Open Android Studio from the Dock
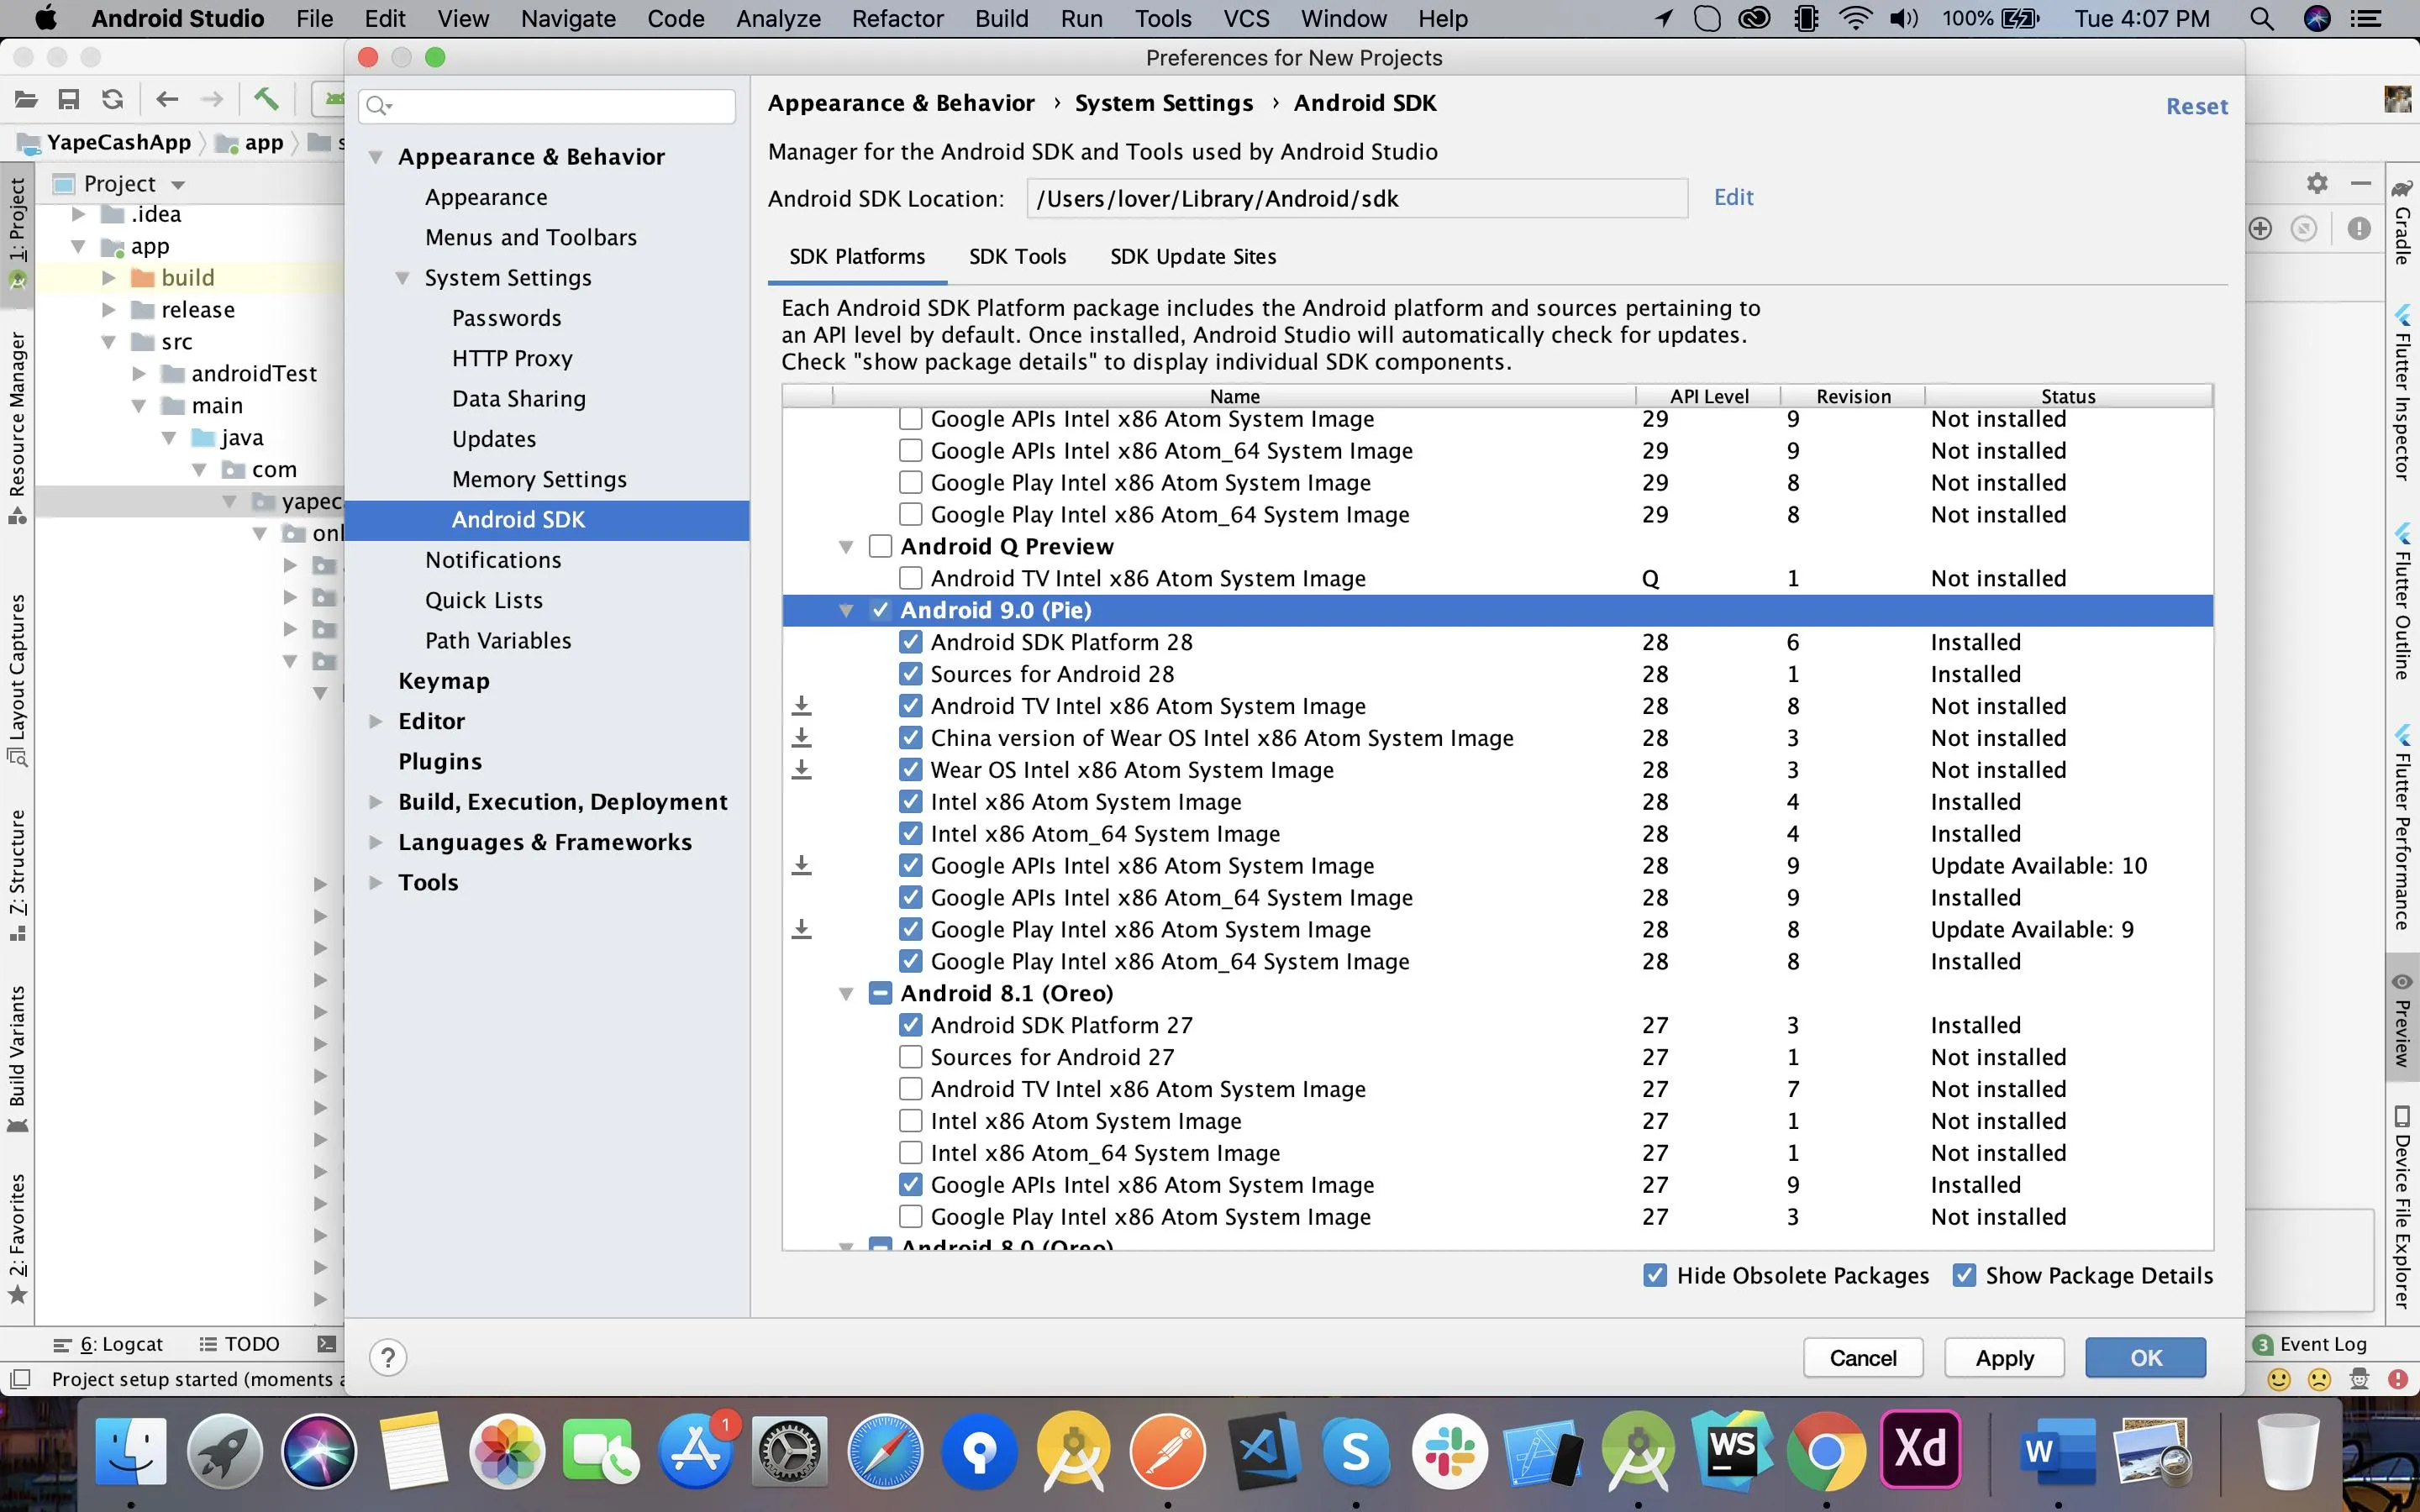Image resolution: width=2420 pixels, height=1512 pixels. pyautogui.click(x=1637, y=1451)
